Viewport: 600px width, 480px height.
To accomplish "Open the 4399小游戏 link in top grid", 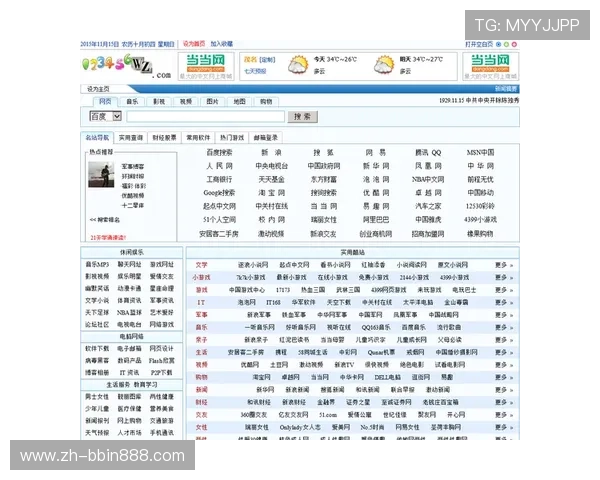I will click(x=480, y=219).
